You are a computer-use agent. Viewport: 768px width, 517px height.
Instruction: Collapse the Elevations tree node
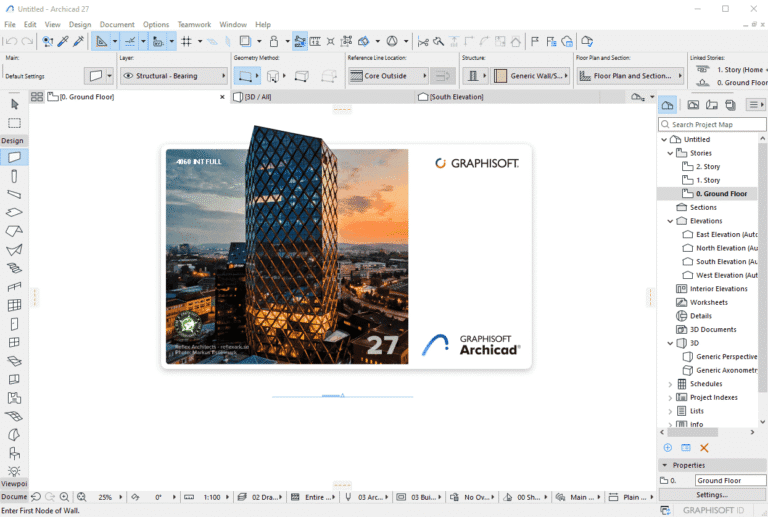670,221
